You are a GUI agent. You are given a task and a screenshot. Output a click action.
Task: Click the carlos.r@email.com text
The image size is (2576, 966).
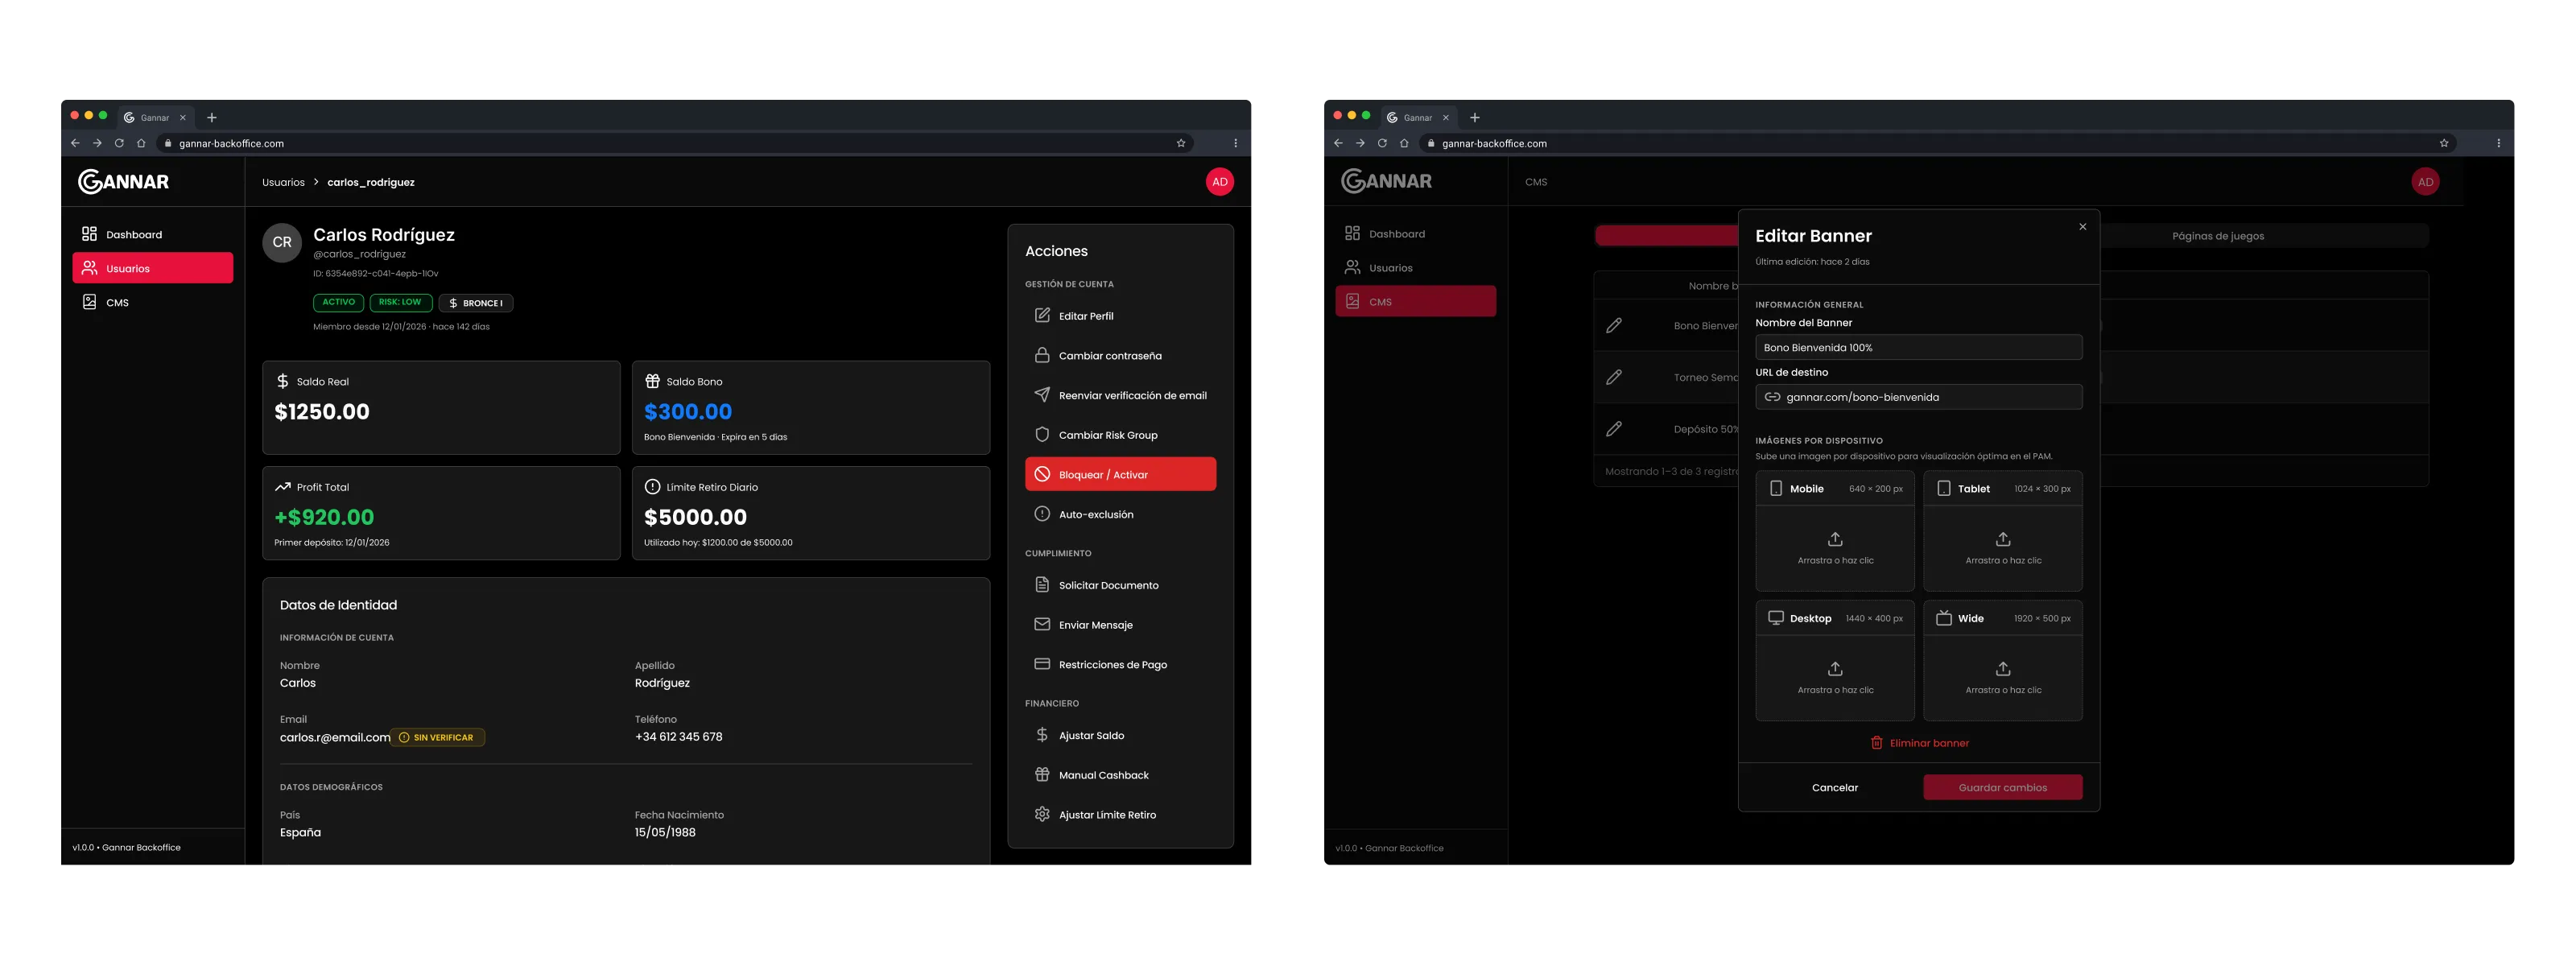[x=335, y=738]
